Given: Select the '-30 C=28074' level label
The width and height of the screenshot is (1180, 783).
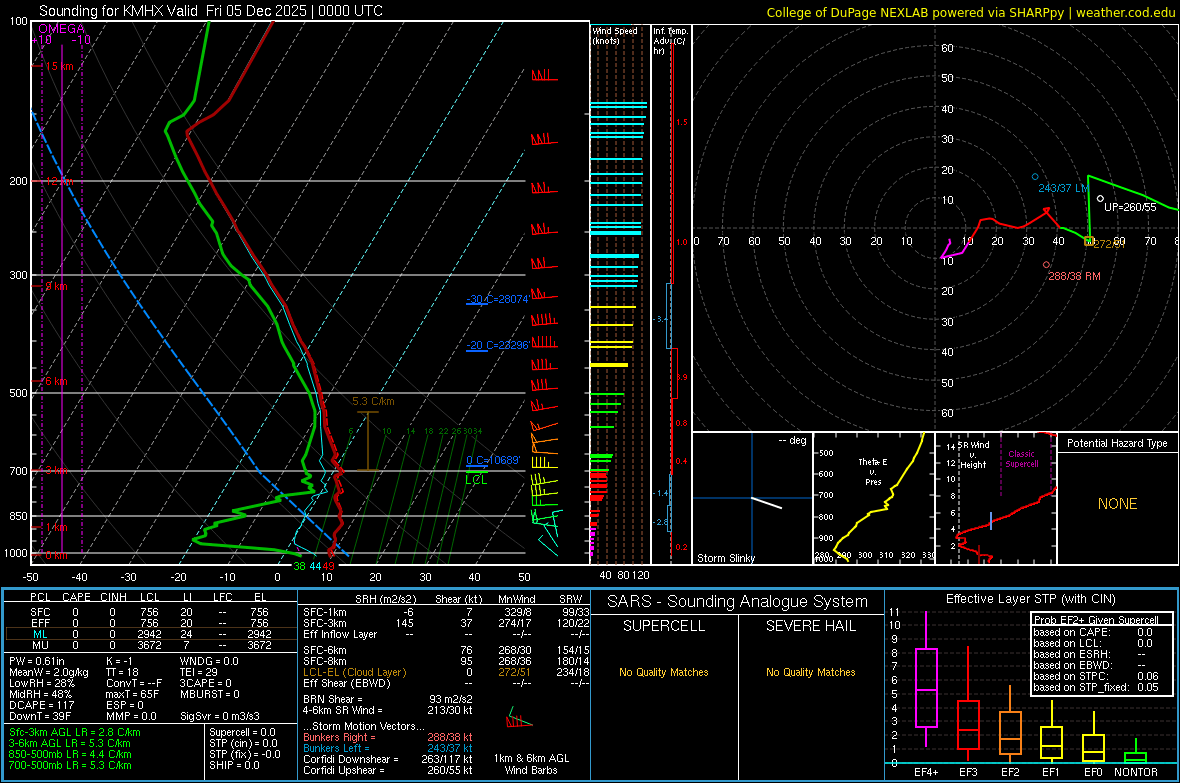Looking at the screenshot, I should point(497,299).
